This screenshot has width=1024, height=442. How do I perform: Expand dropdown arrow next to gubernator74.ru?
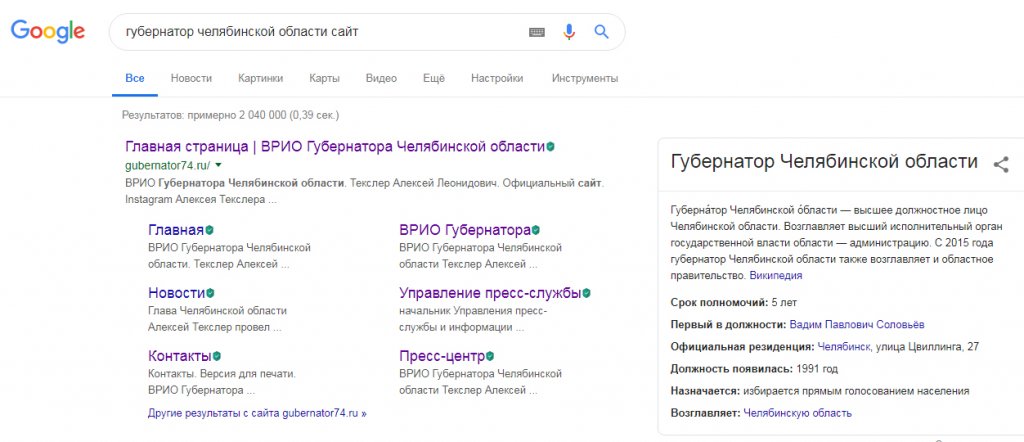click(218, 165)
